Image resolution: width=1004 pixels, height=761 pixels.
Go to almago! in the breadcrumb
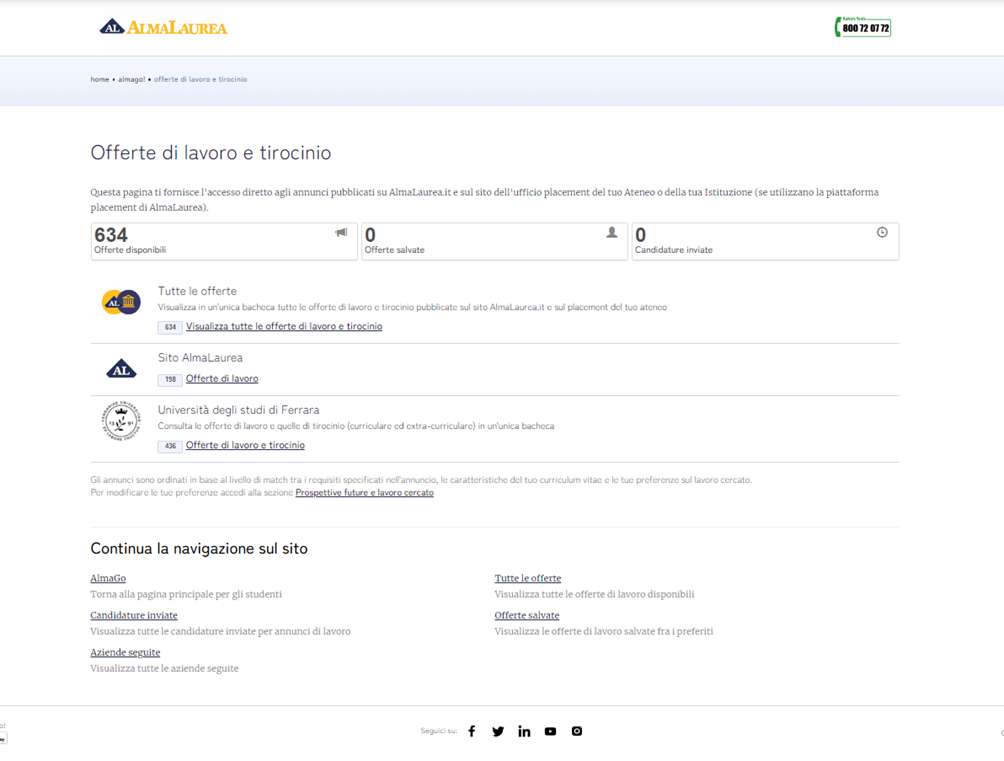[131, 79]
